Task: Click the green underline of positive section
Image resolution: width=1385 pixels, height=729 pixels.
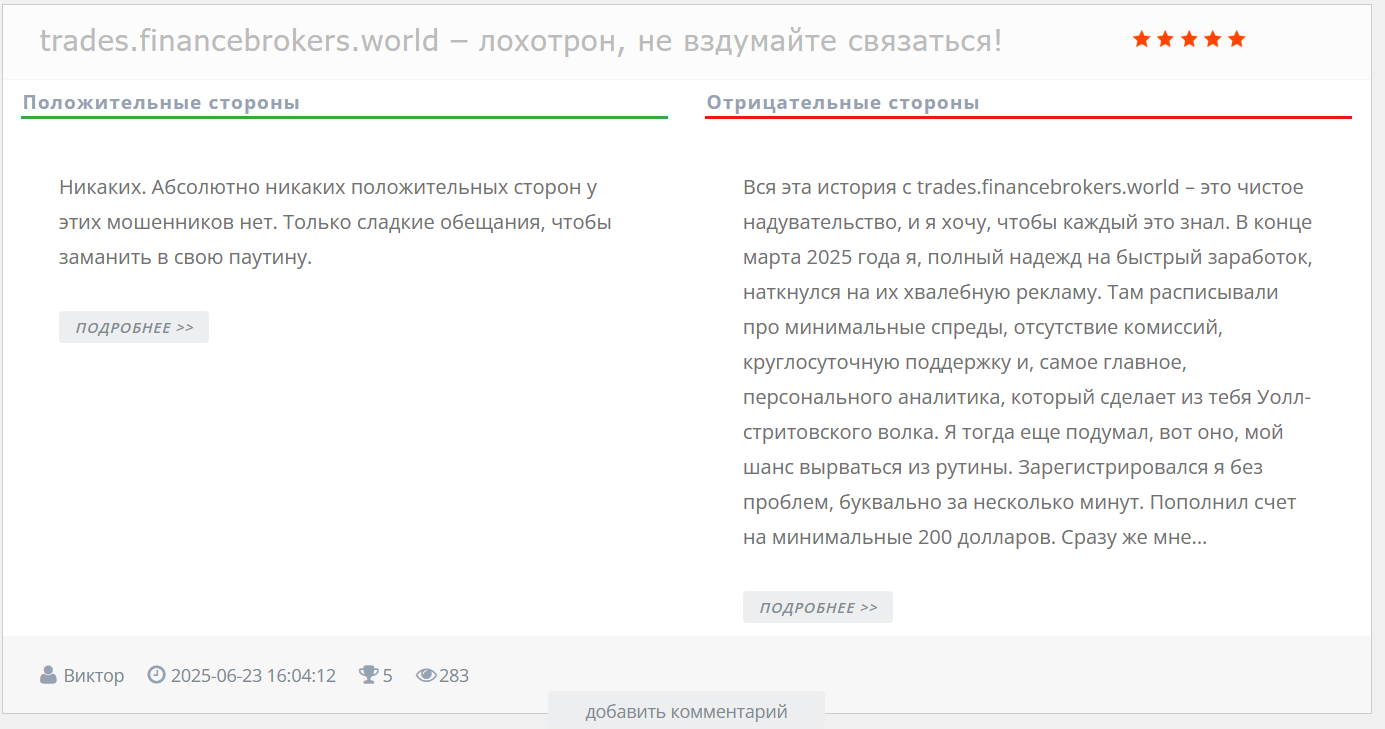Action: click(x=344, y=117)
